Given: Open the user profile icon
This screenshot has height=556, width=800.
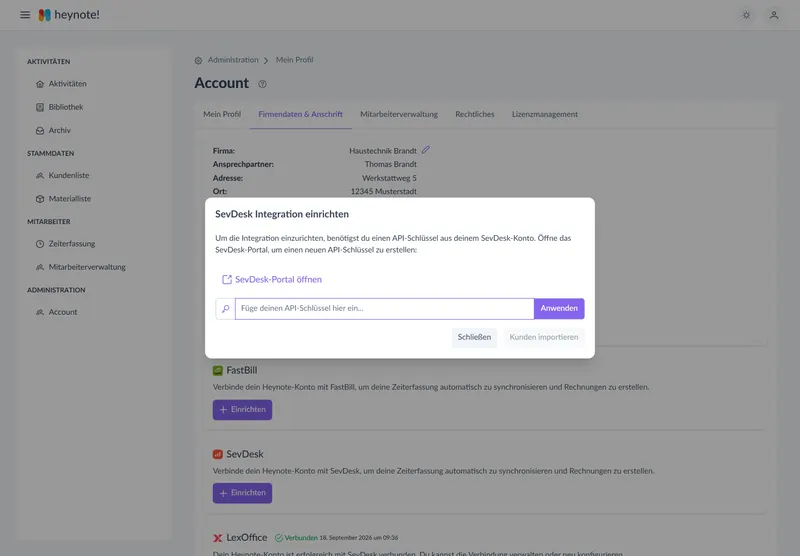Looking at the screenshot, I should 774,15.
